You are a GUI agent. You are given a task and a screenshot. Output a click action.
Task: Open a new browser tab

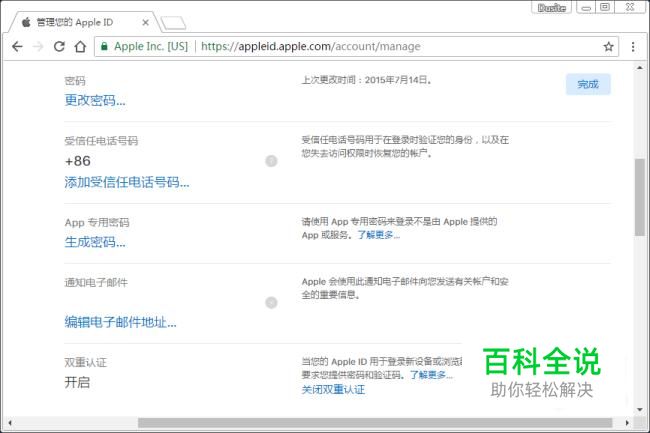coord(173,23)
